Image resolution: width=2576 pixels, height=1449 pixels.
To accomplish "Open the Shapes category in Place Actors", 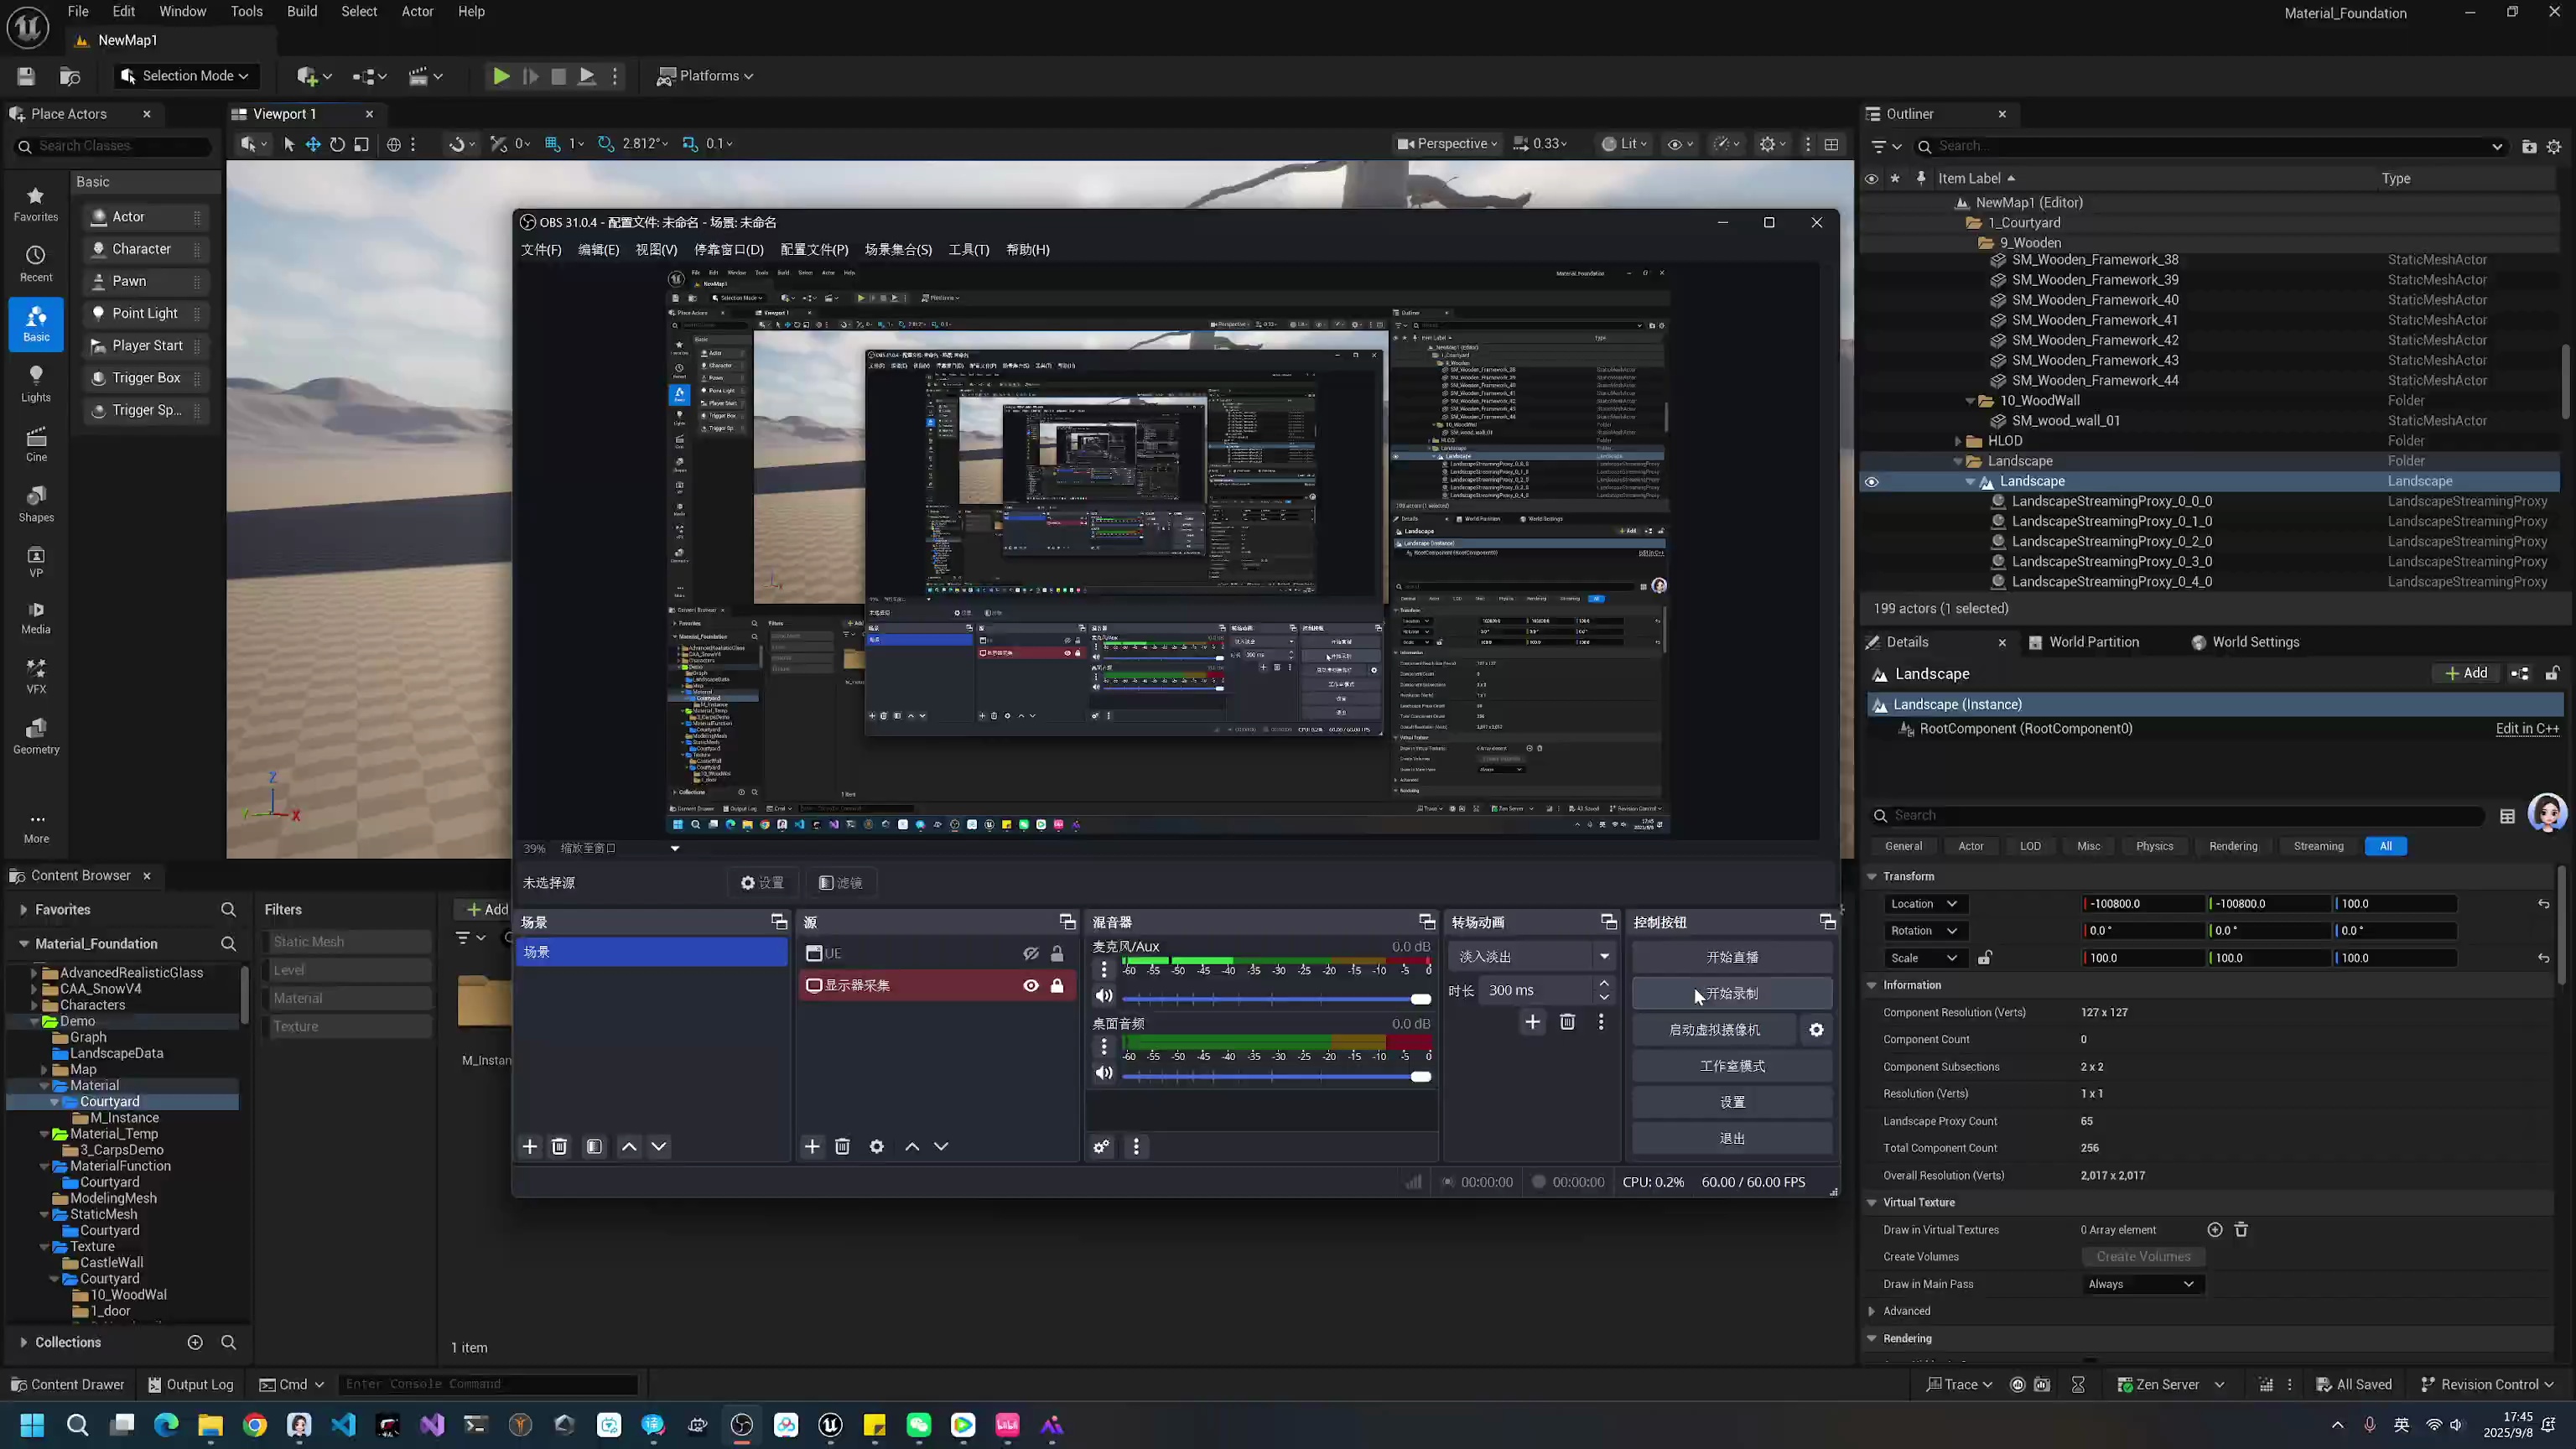I will pyautogui.click(x=36, y=504).
